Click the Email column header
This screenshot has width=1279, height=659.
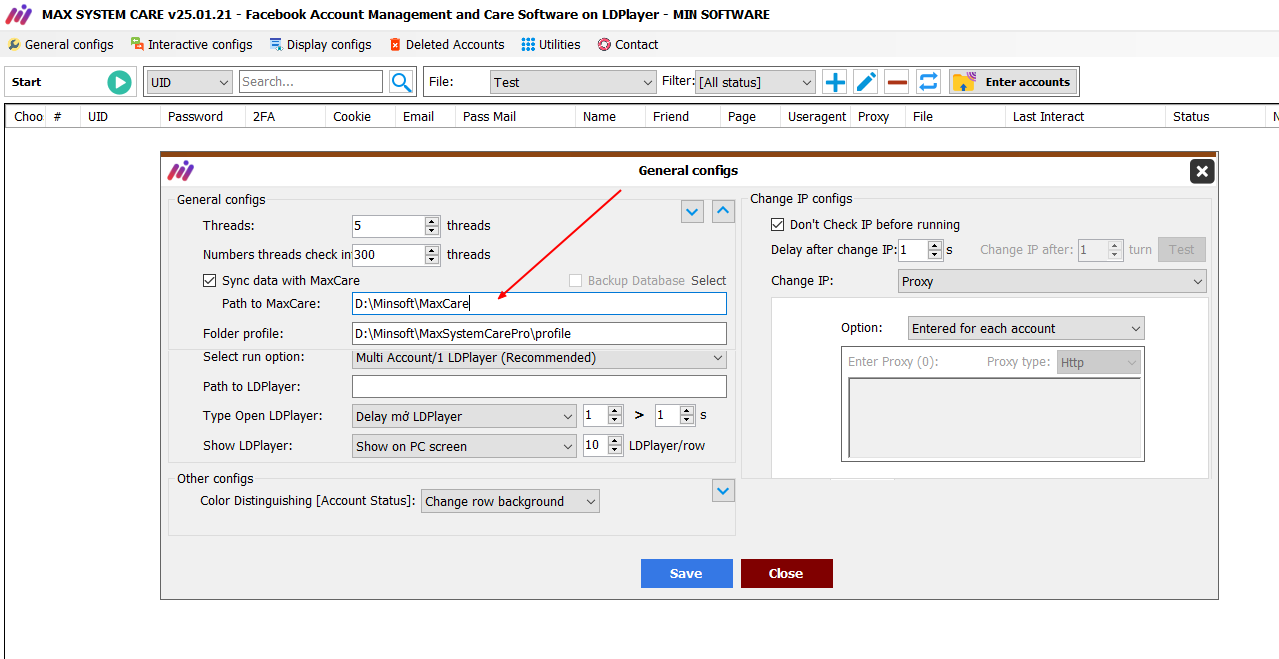419,117
